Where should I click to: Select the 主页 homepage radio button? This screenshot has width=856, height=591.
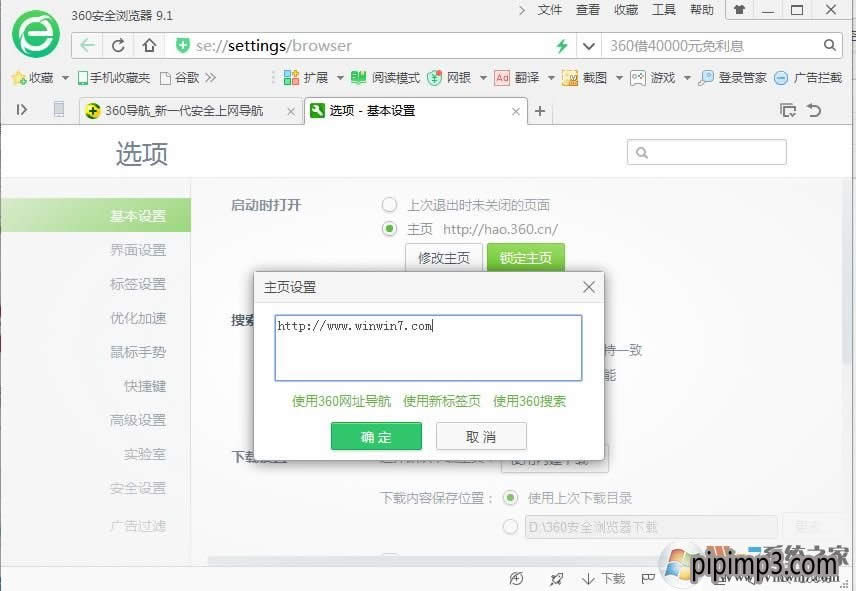pyautogui.click(x=390, y=229)
